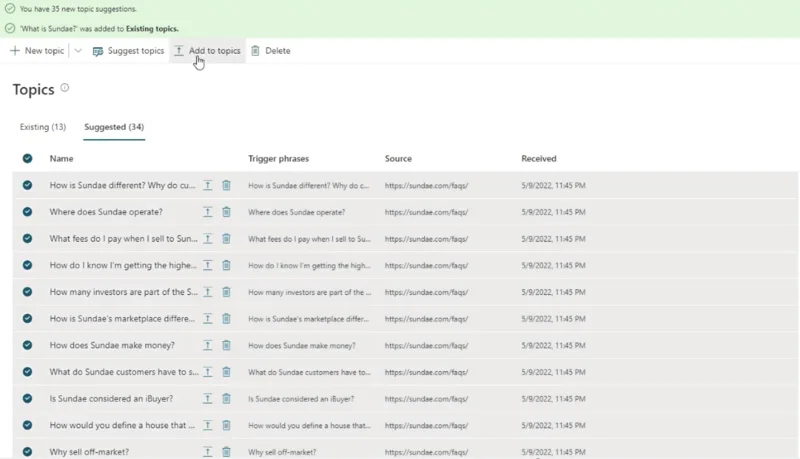The height and width of the screenshot is (459, 800).
Task: Add 'Where does Sundae operate?' to topics icon
Action: (x=208, y=212)
